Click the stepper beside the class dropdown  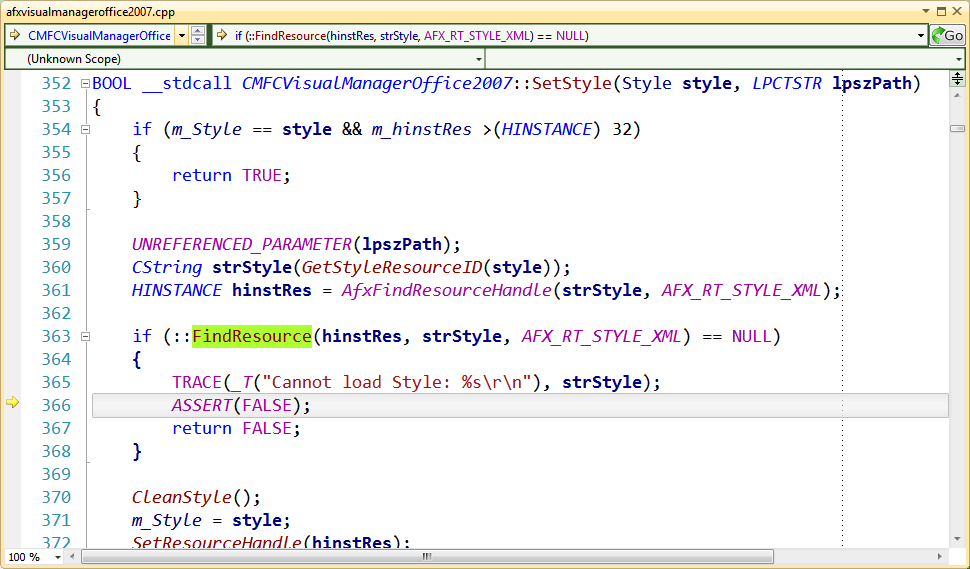[197, 36]
